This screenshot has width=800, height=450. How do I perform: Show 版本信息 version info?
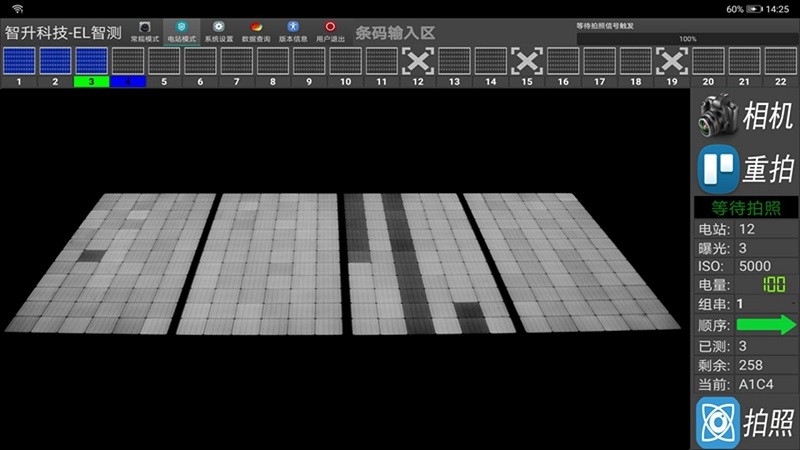pos(293,30)
